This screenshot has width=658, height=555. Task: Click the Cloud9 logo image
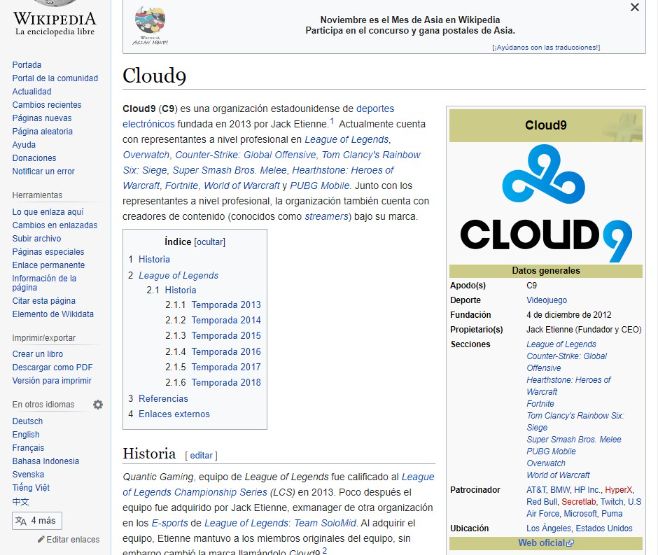(x=546, y=203)
